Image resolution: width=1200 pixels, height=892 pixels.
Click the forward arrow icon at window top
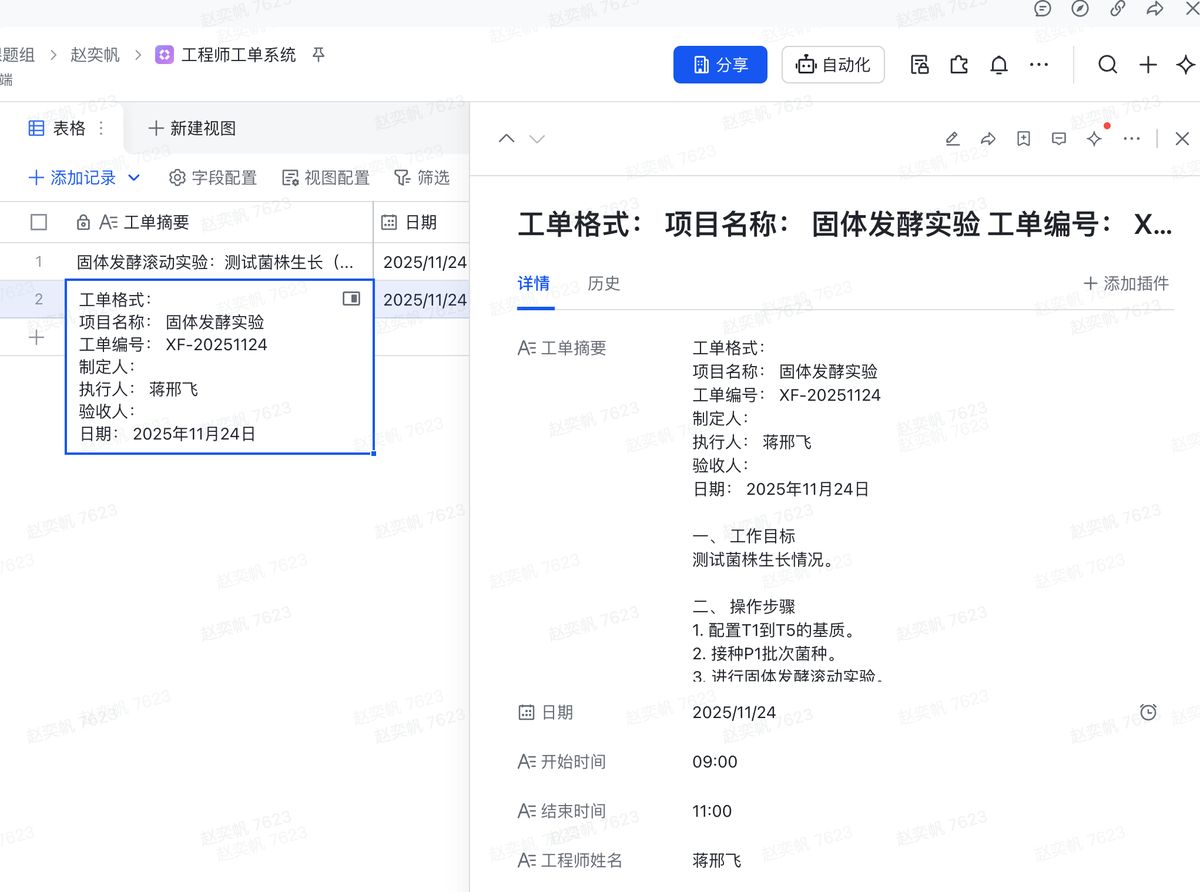(x=1155, y=8)
